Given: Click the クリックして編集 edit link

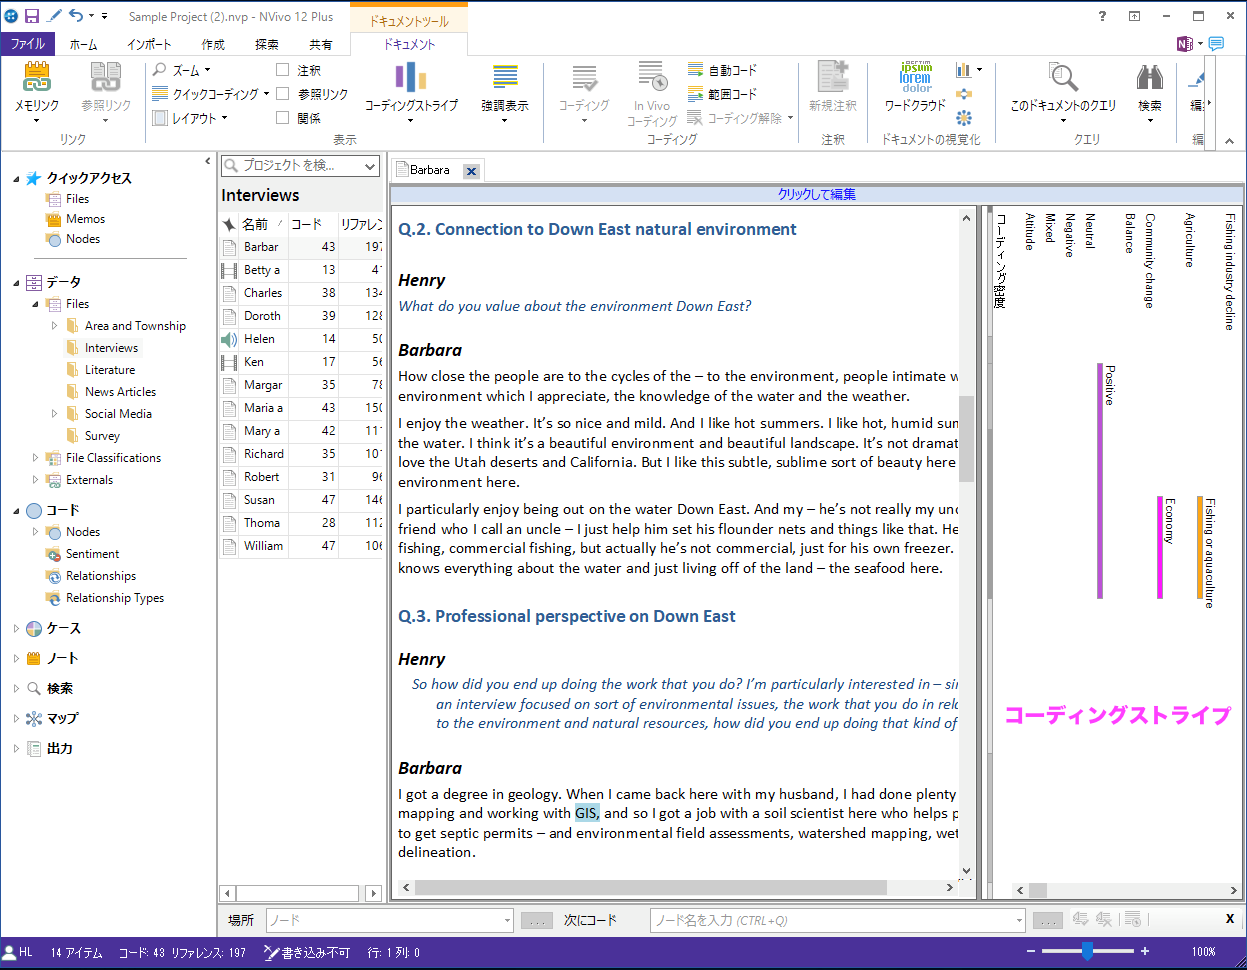Looking at the screenshot, I should click(x=816, y=194).
